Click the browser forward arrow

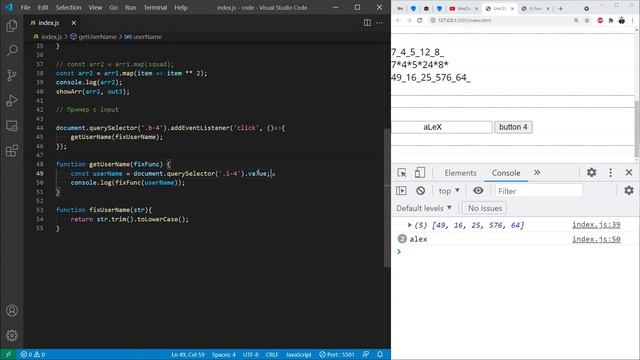409,20
